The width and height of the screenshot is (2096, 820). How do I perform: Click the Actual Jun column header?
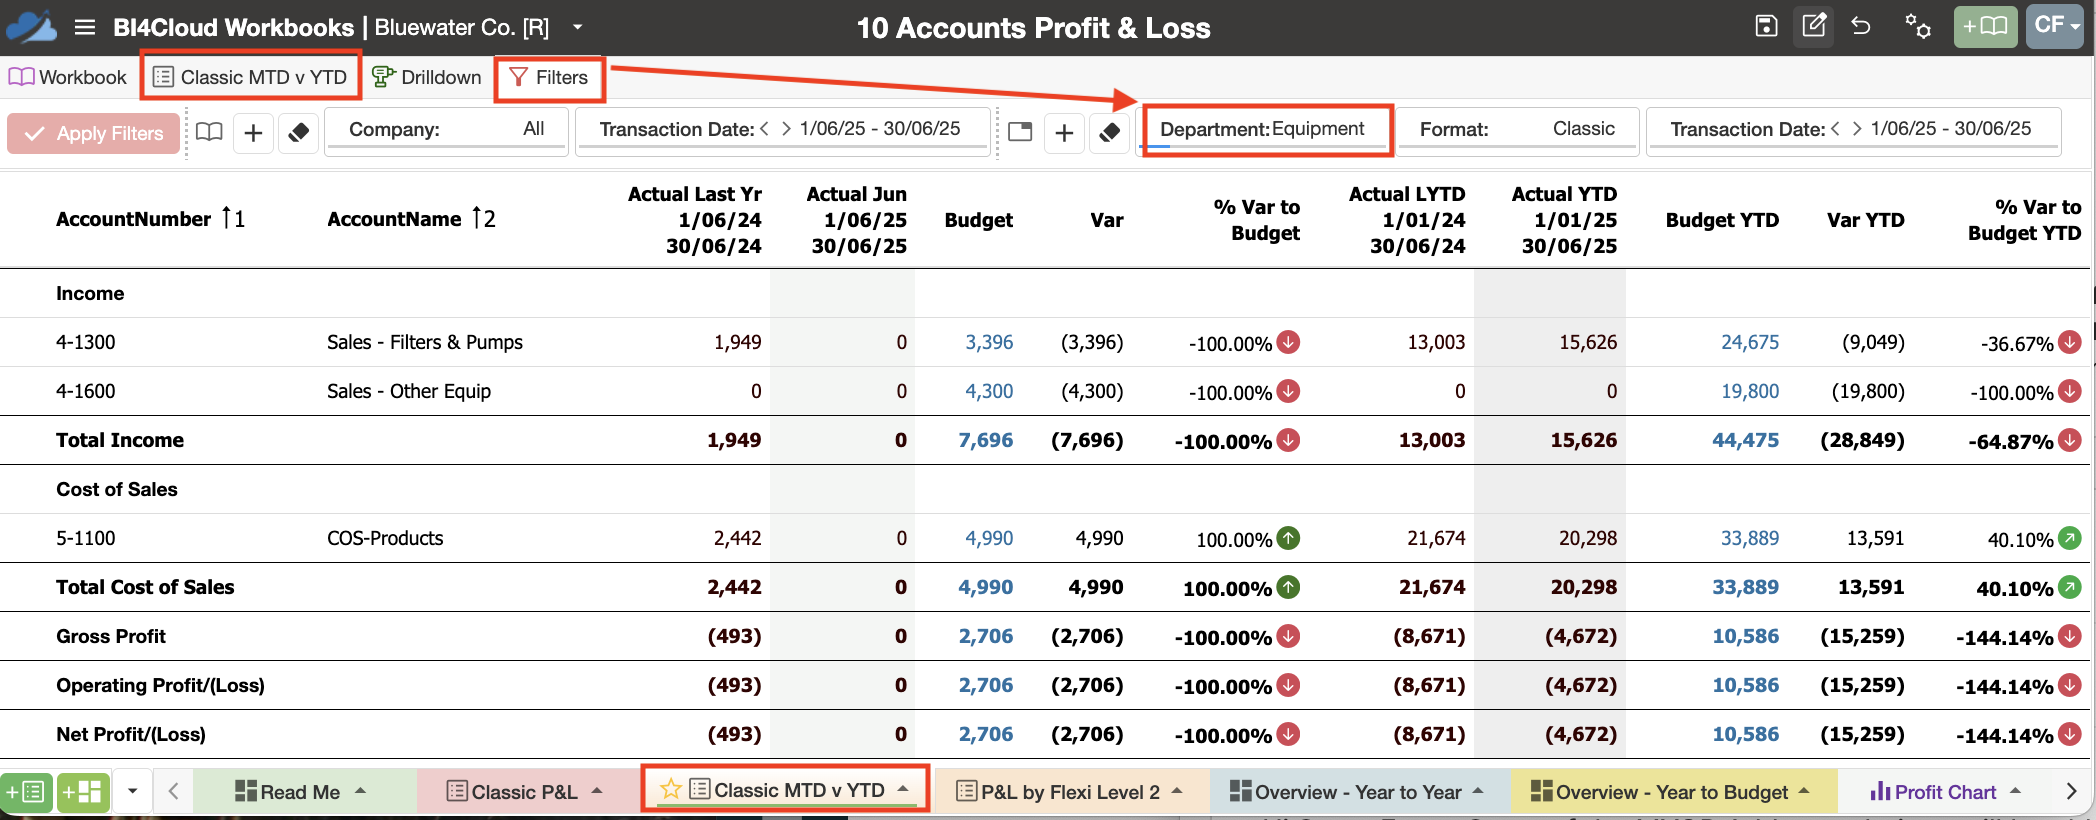[857, 220]
